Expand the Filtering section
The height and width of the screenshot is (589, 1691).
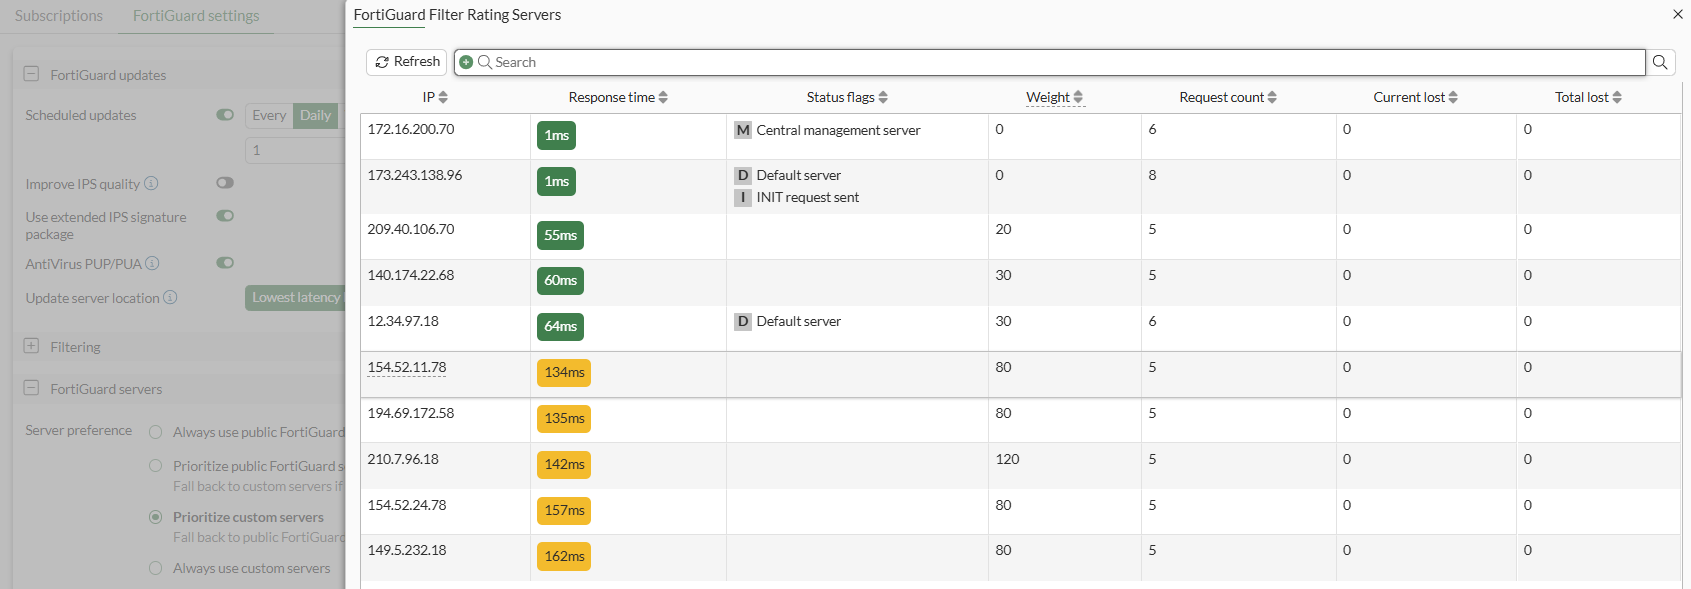31,346
